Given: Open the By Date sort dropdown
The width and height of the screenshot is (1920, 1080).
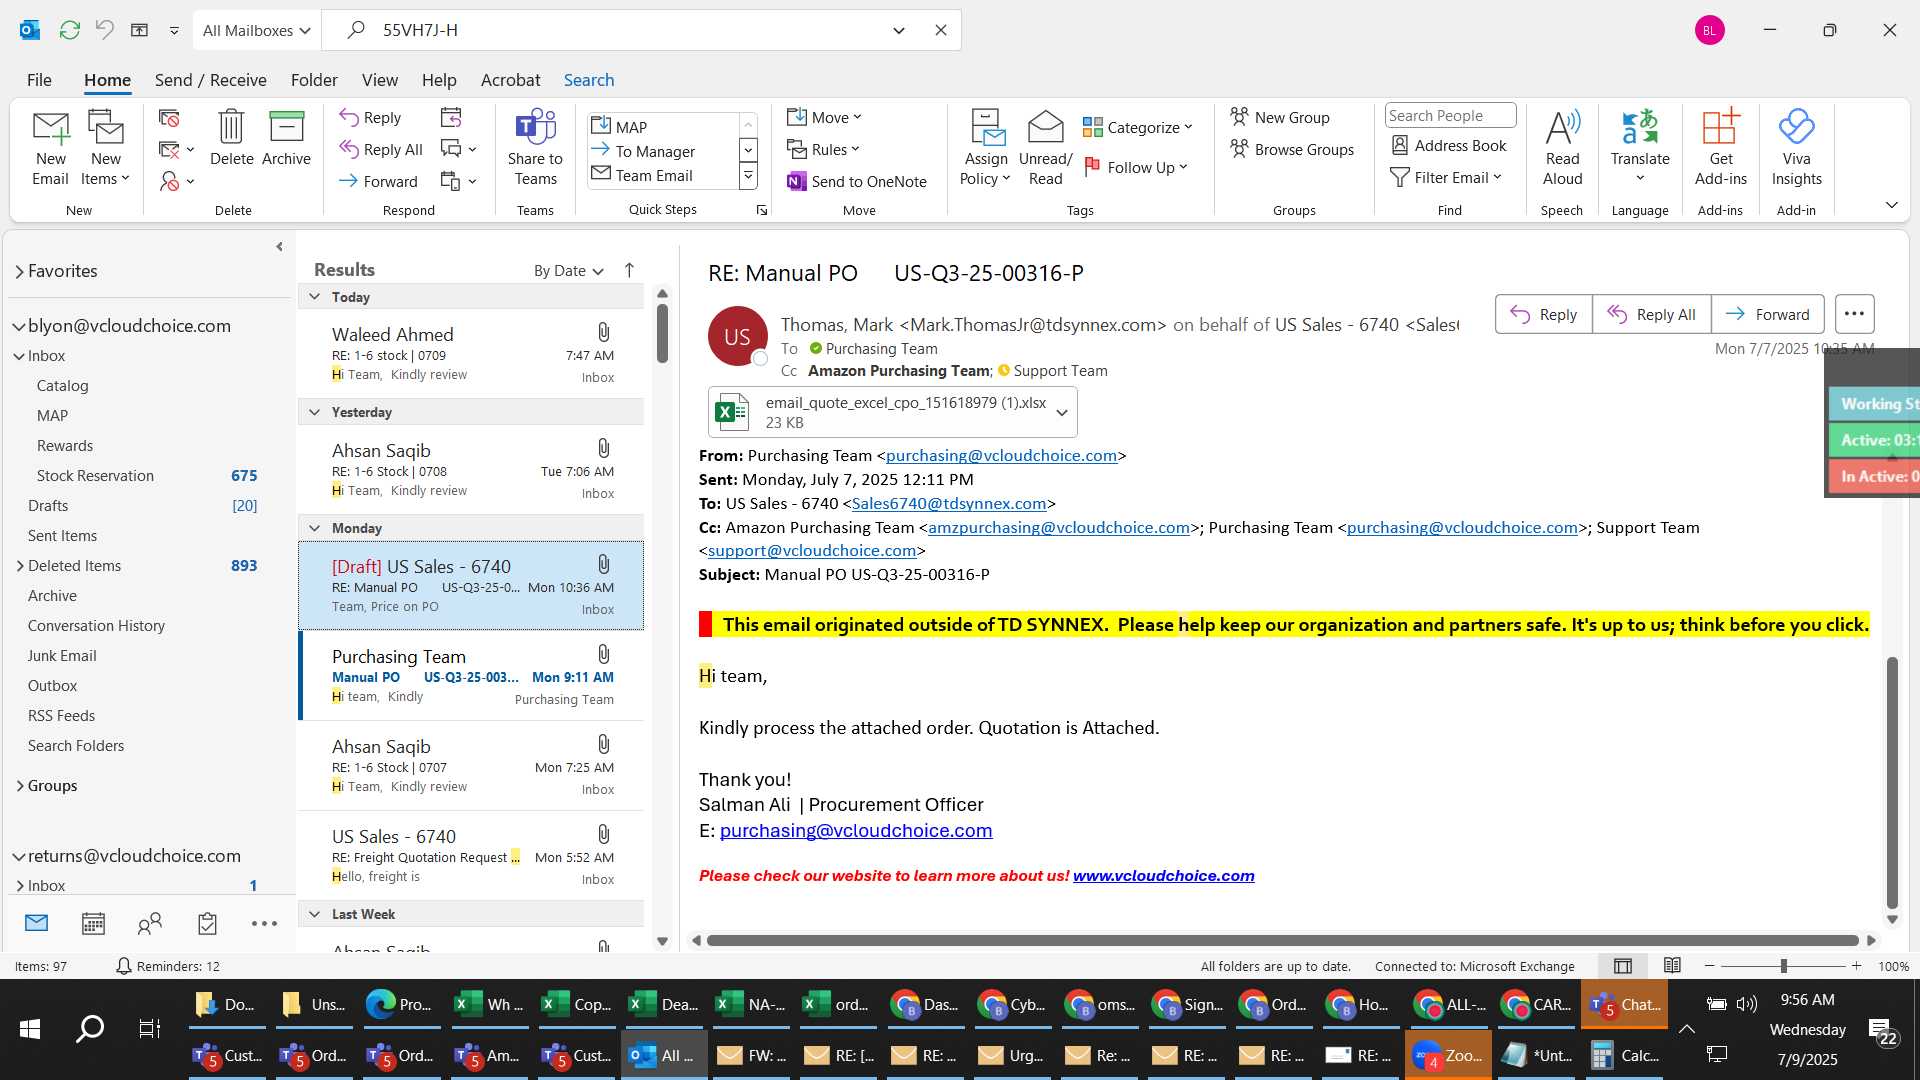Looking at the screenshot, I should 568,271.
